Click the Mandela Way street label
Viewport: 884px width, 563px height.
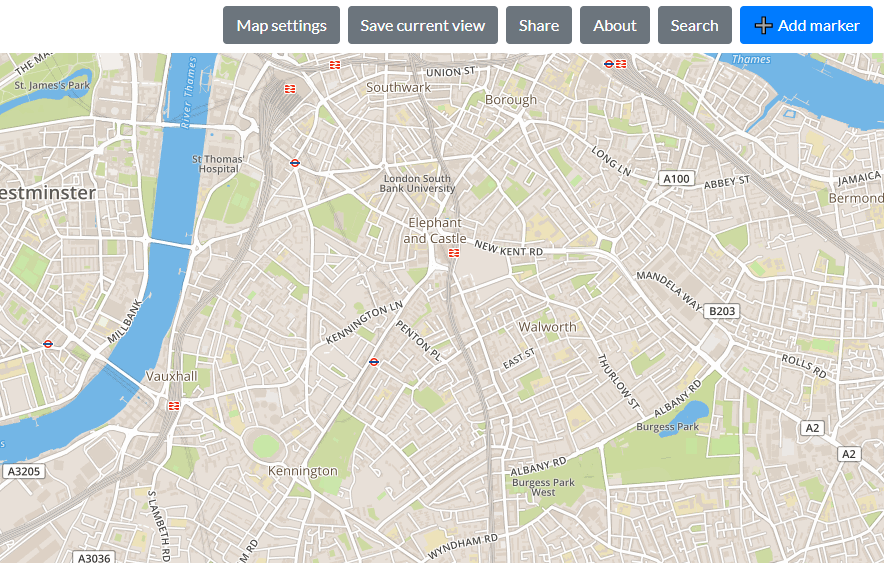click(669, 290)
